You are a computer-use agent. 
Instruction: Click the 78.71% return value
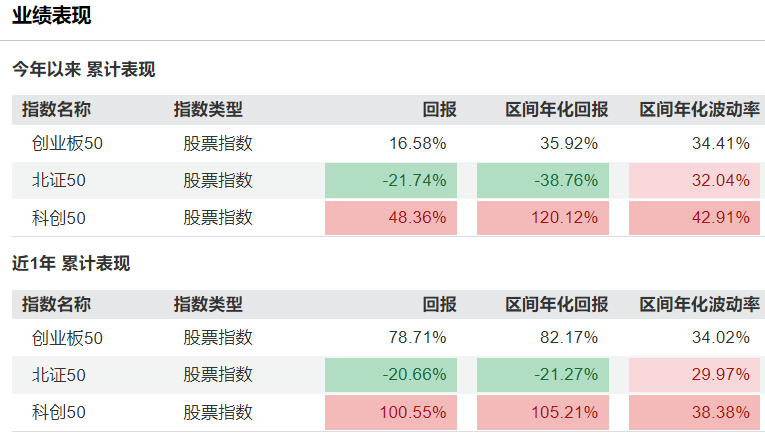tap(417, 337)
